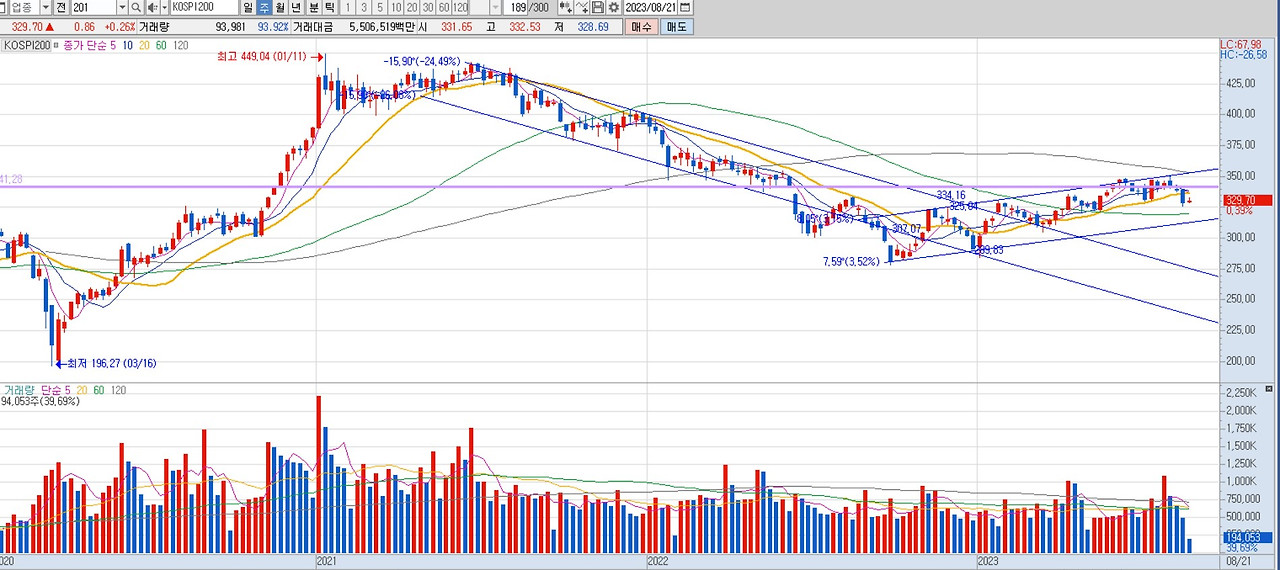Select the 20 interval button
Viewport: 1280px width, 570px height.
coord(412,7)
